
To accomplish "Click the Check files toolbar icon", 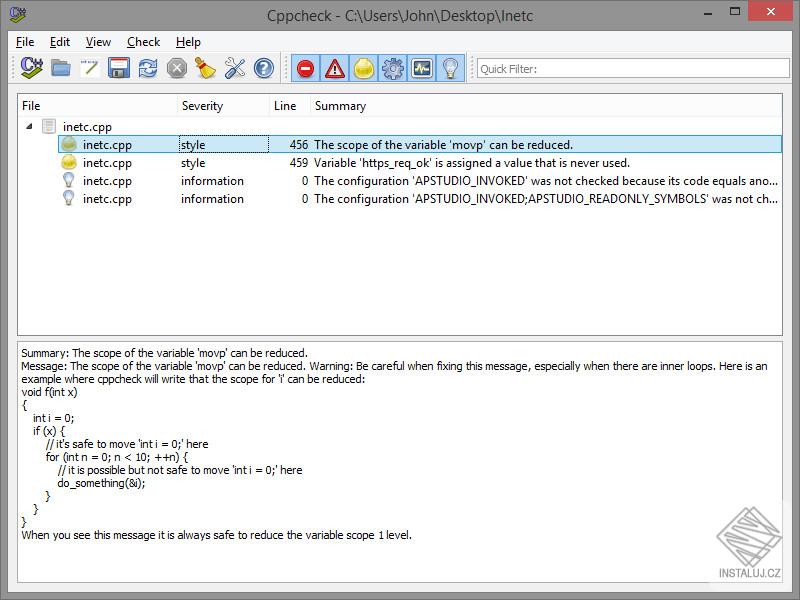I will [32, 68].
